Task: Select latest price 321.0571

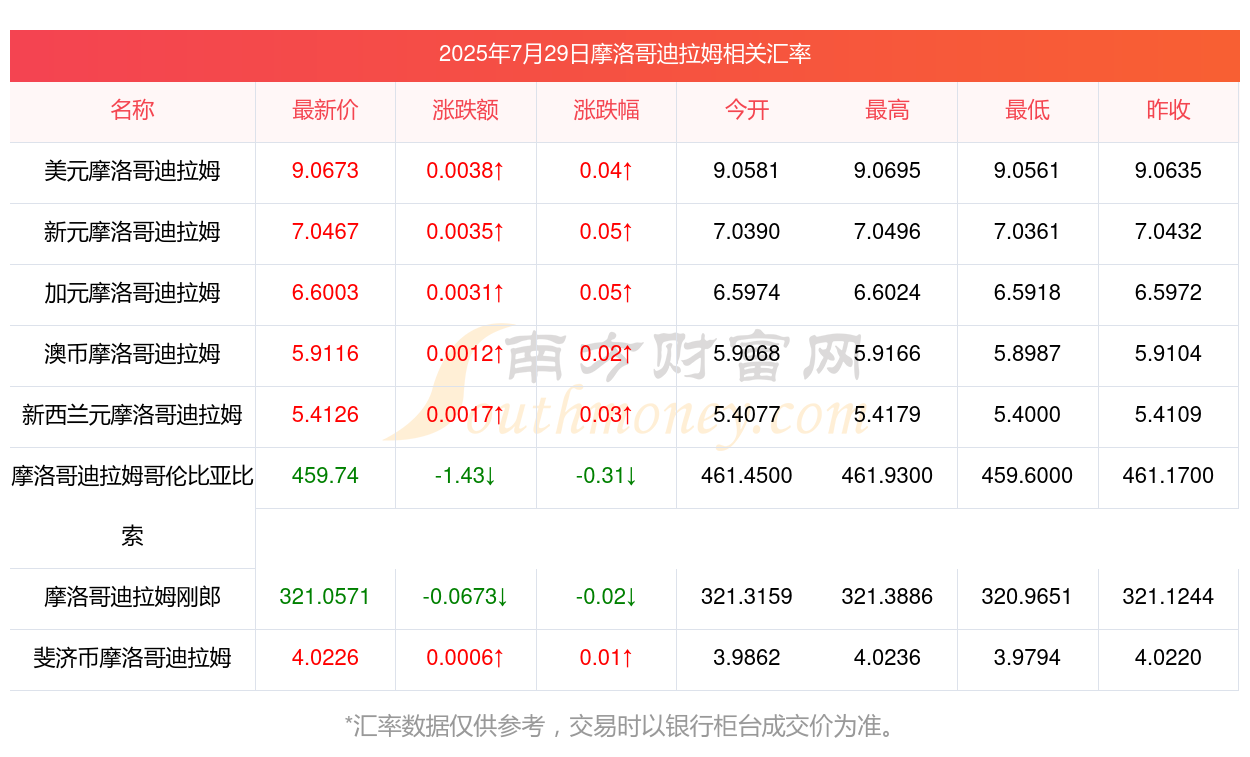Action: pyautogui.click(x=325, y=597)
